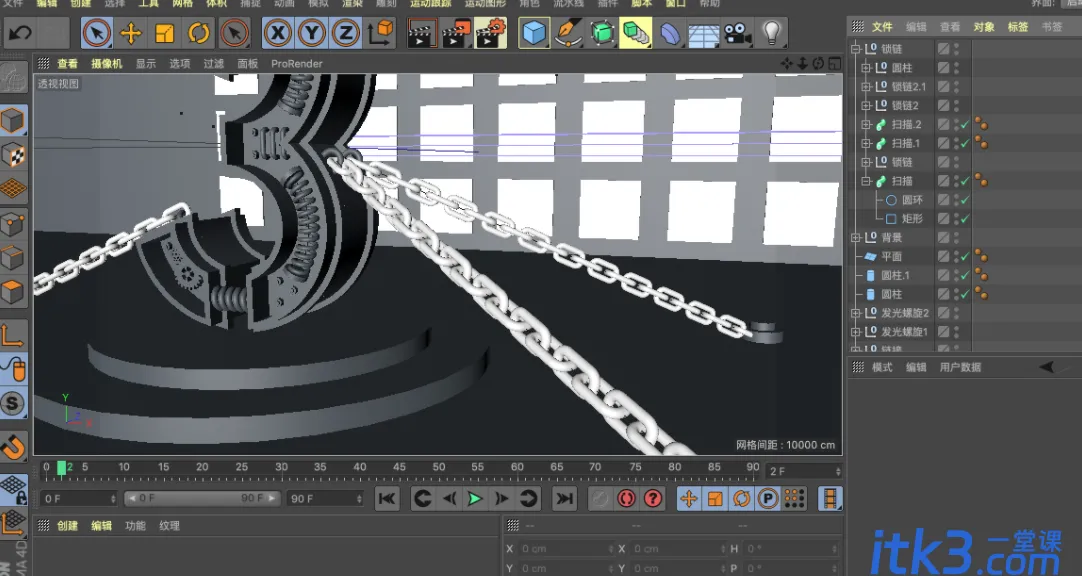Click the viewport pan navigation icon
Image resolution: width=1082 pixels, height=576 pixels.
pyautogui.click(x=787, y=63)
